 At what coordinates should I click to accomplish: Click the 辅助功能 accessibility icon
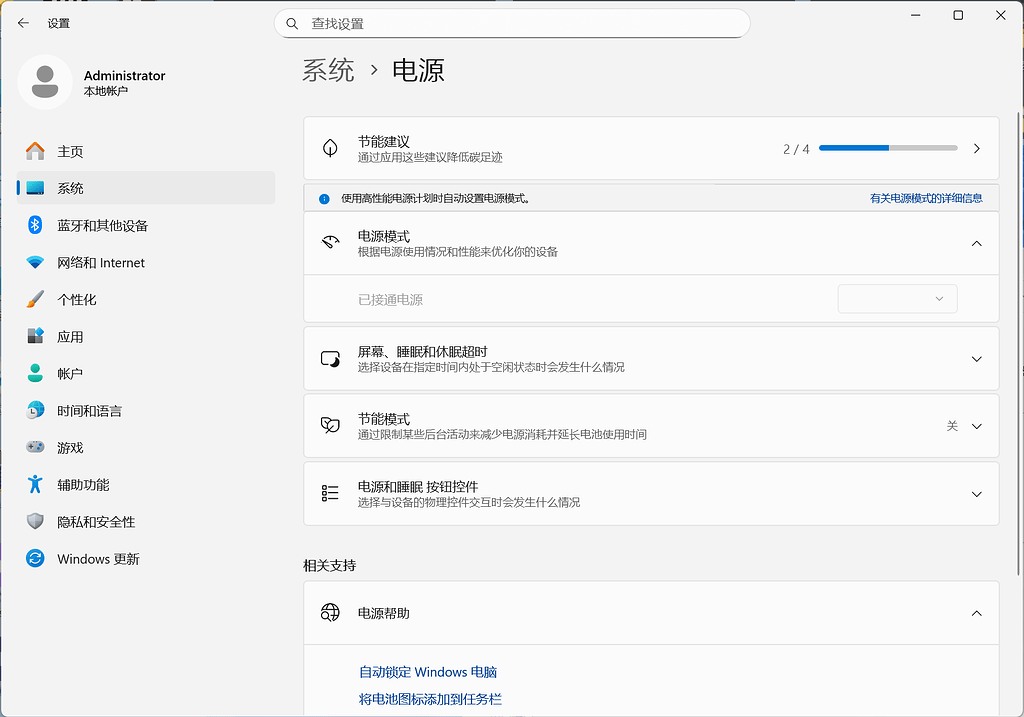coord(35,485)
